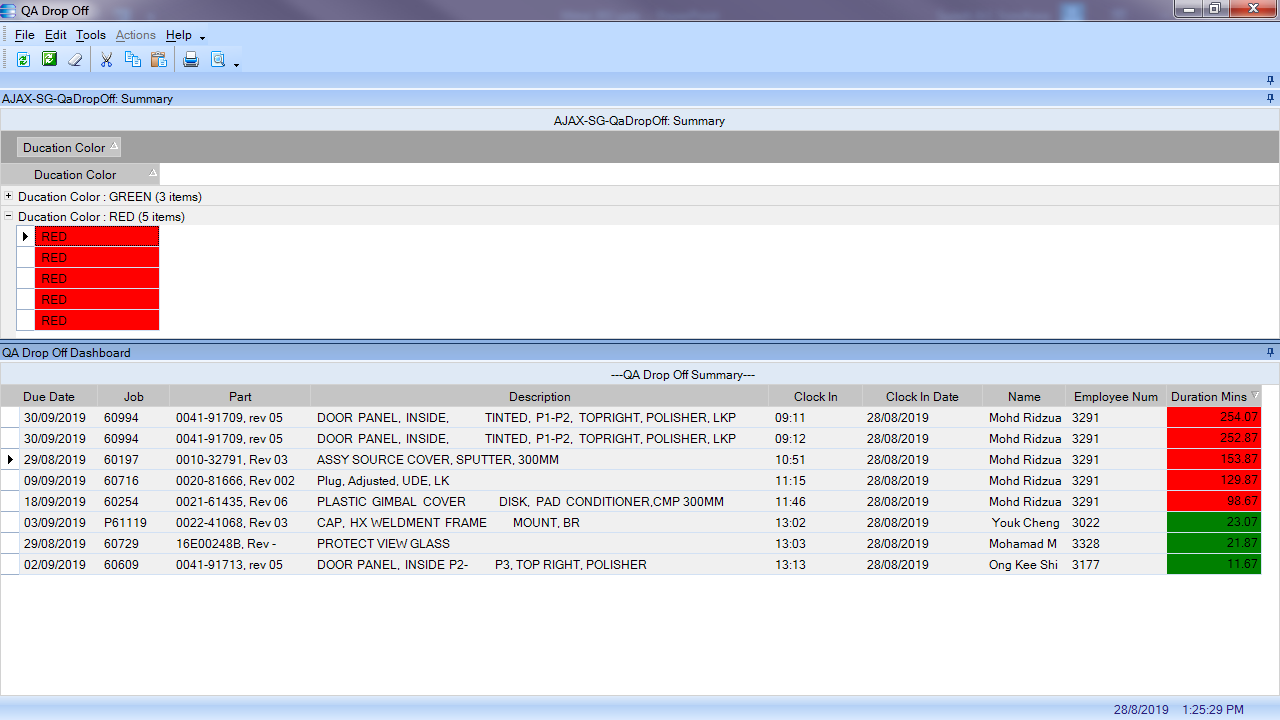Open the Actions menu
Viewport: 1280px width, 720px height.
(136, 35)
